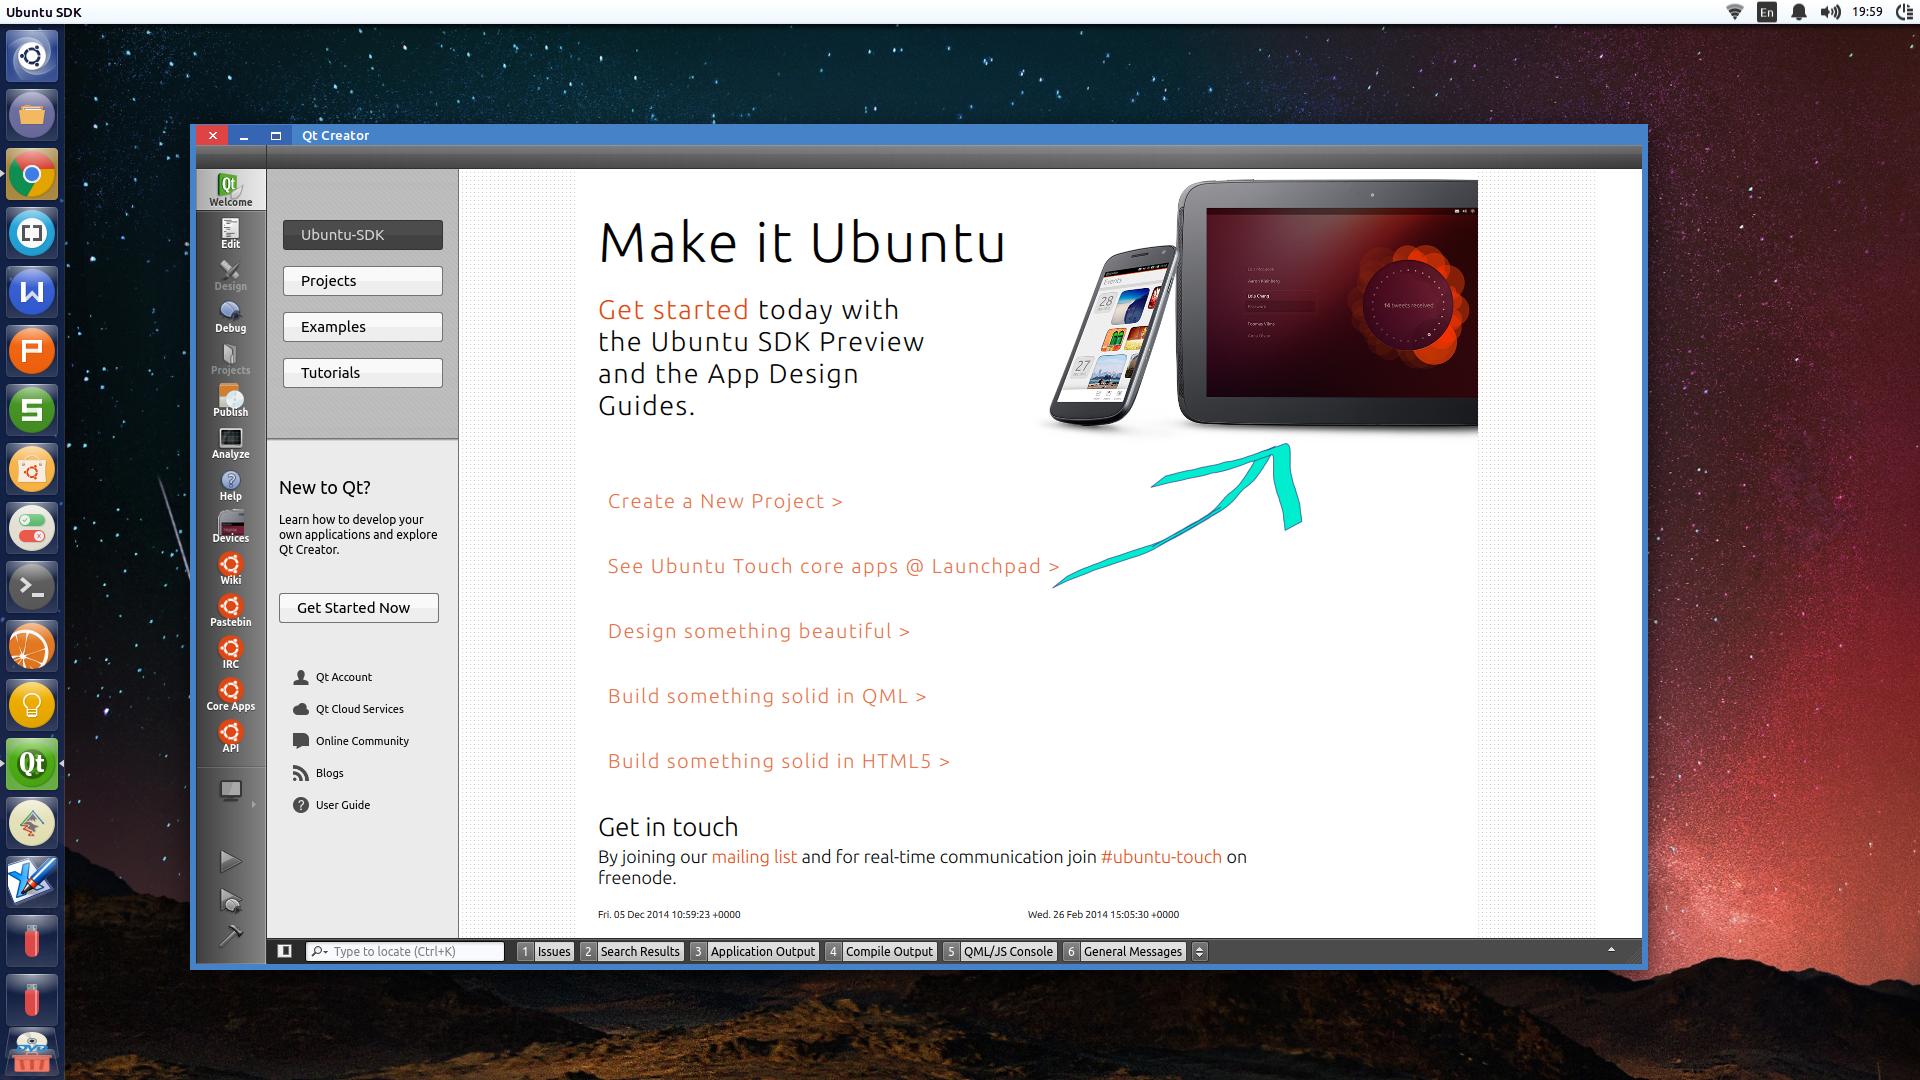The height and width of the screenshot is (1080, 1920).
Task: Open the kit selector monitor target
Action: tap(231, 792)
